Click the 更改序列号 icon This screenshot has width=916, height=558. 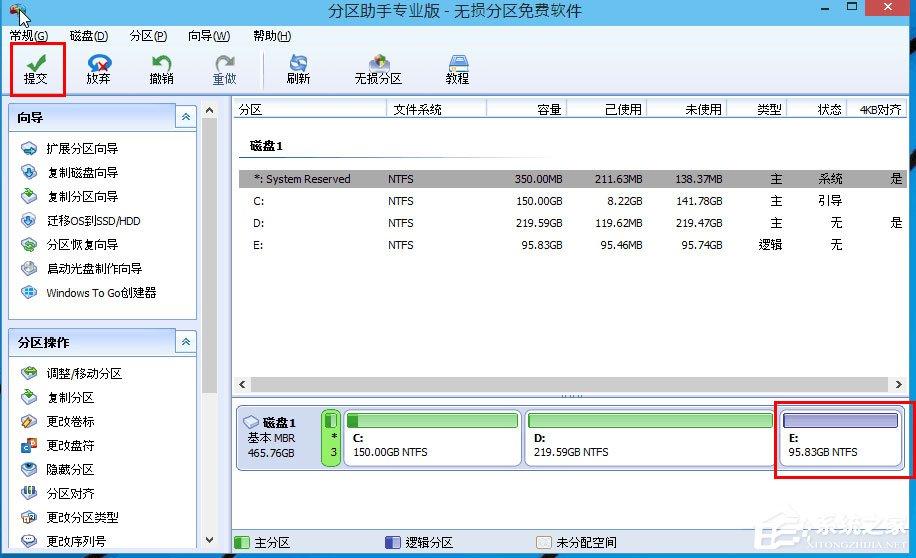coord(29,541)
